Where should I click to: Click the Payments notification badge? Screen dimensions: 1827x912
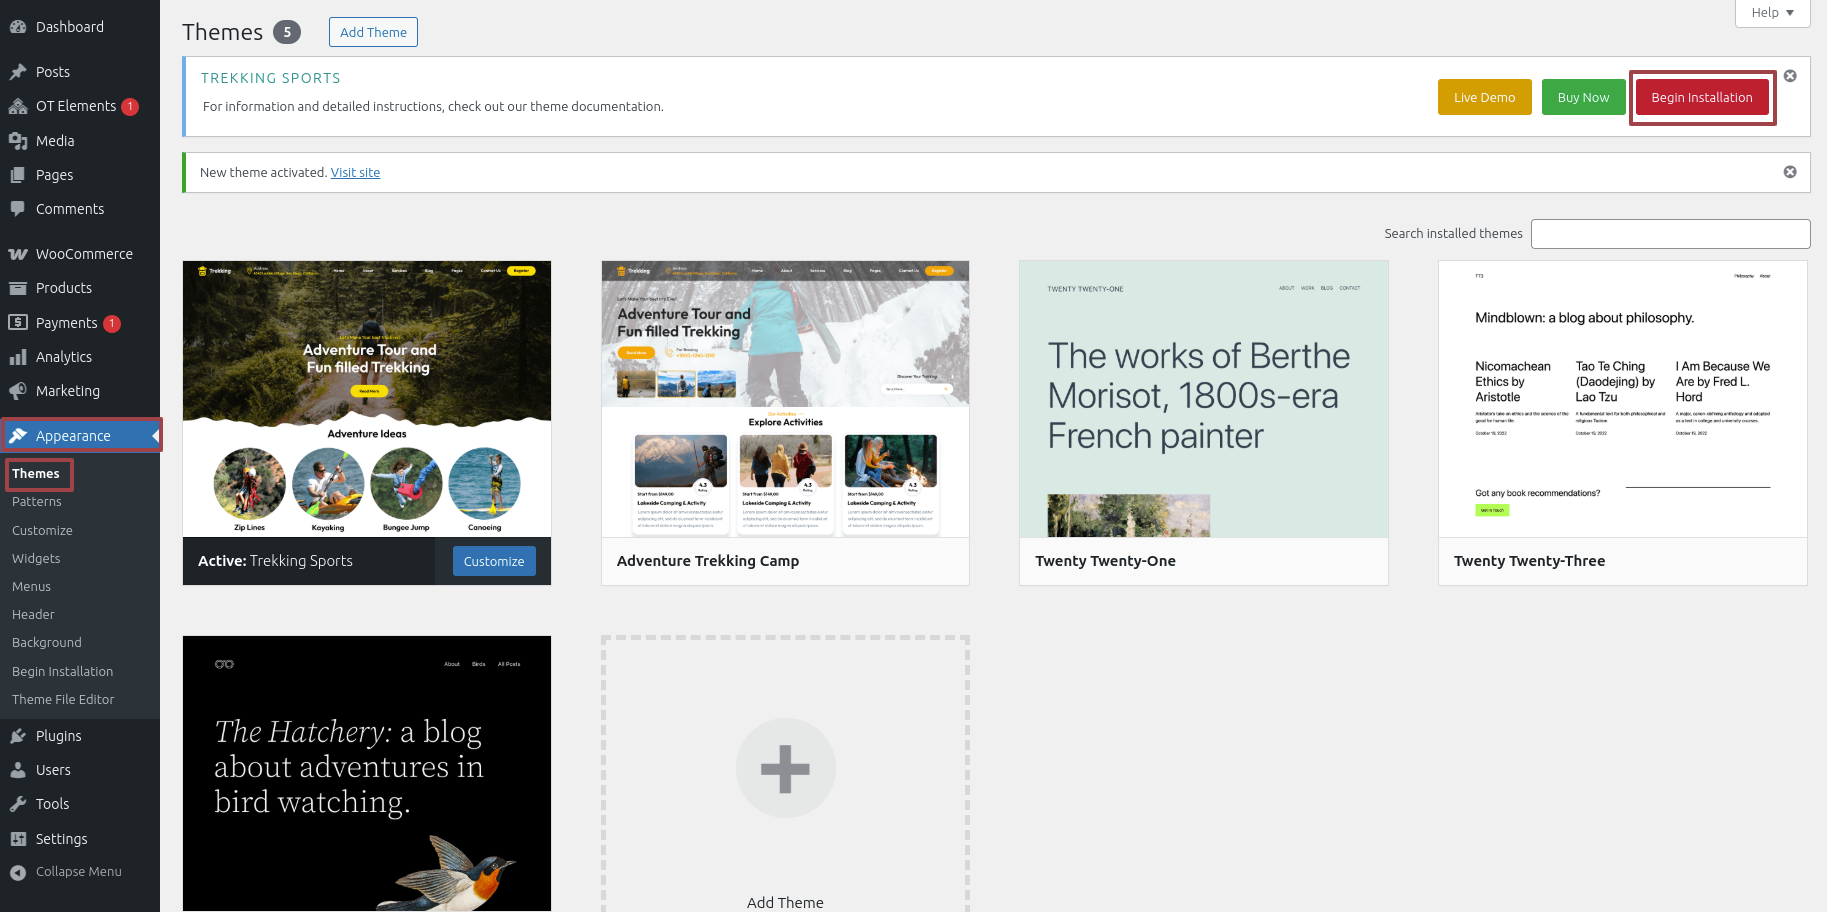(112, 324)
